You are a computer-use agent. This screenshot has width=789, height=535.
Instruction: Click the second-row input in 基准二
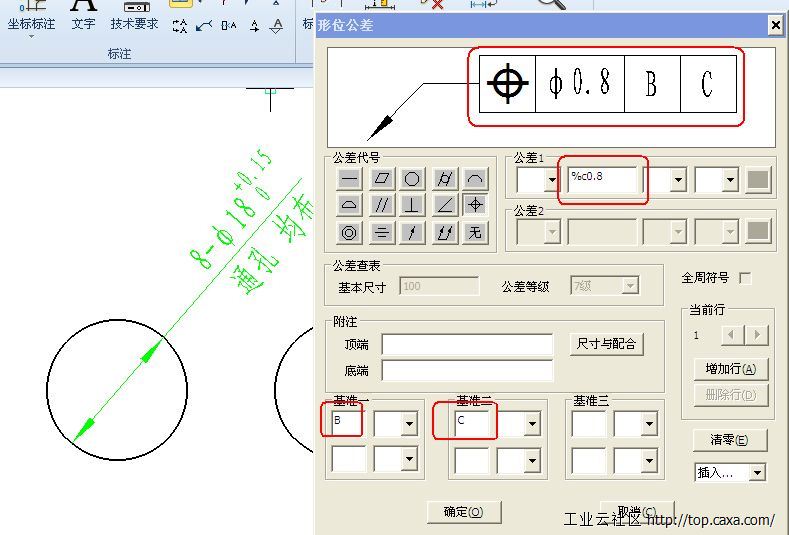[x=471, y=461]
